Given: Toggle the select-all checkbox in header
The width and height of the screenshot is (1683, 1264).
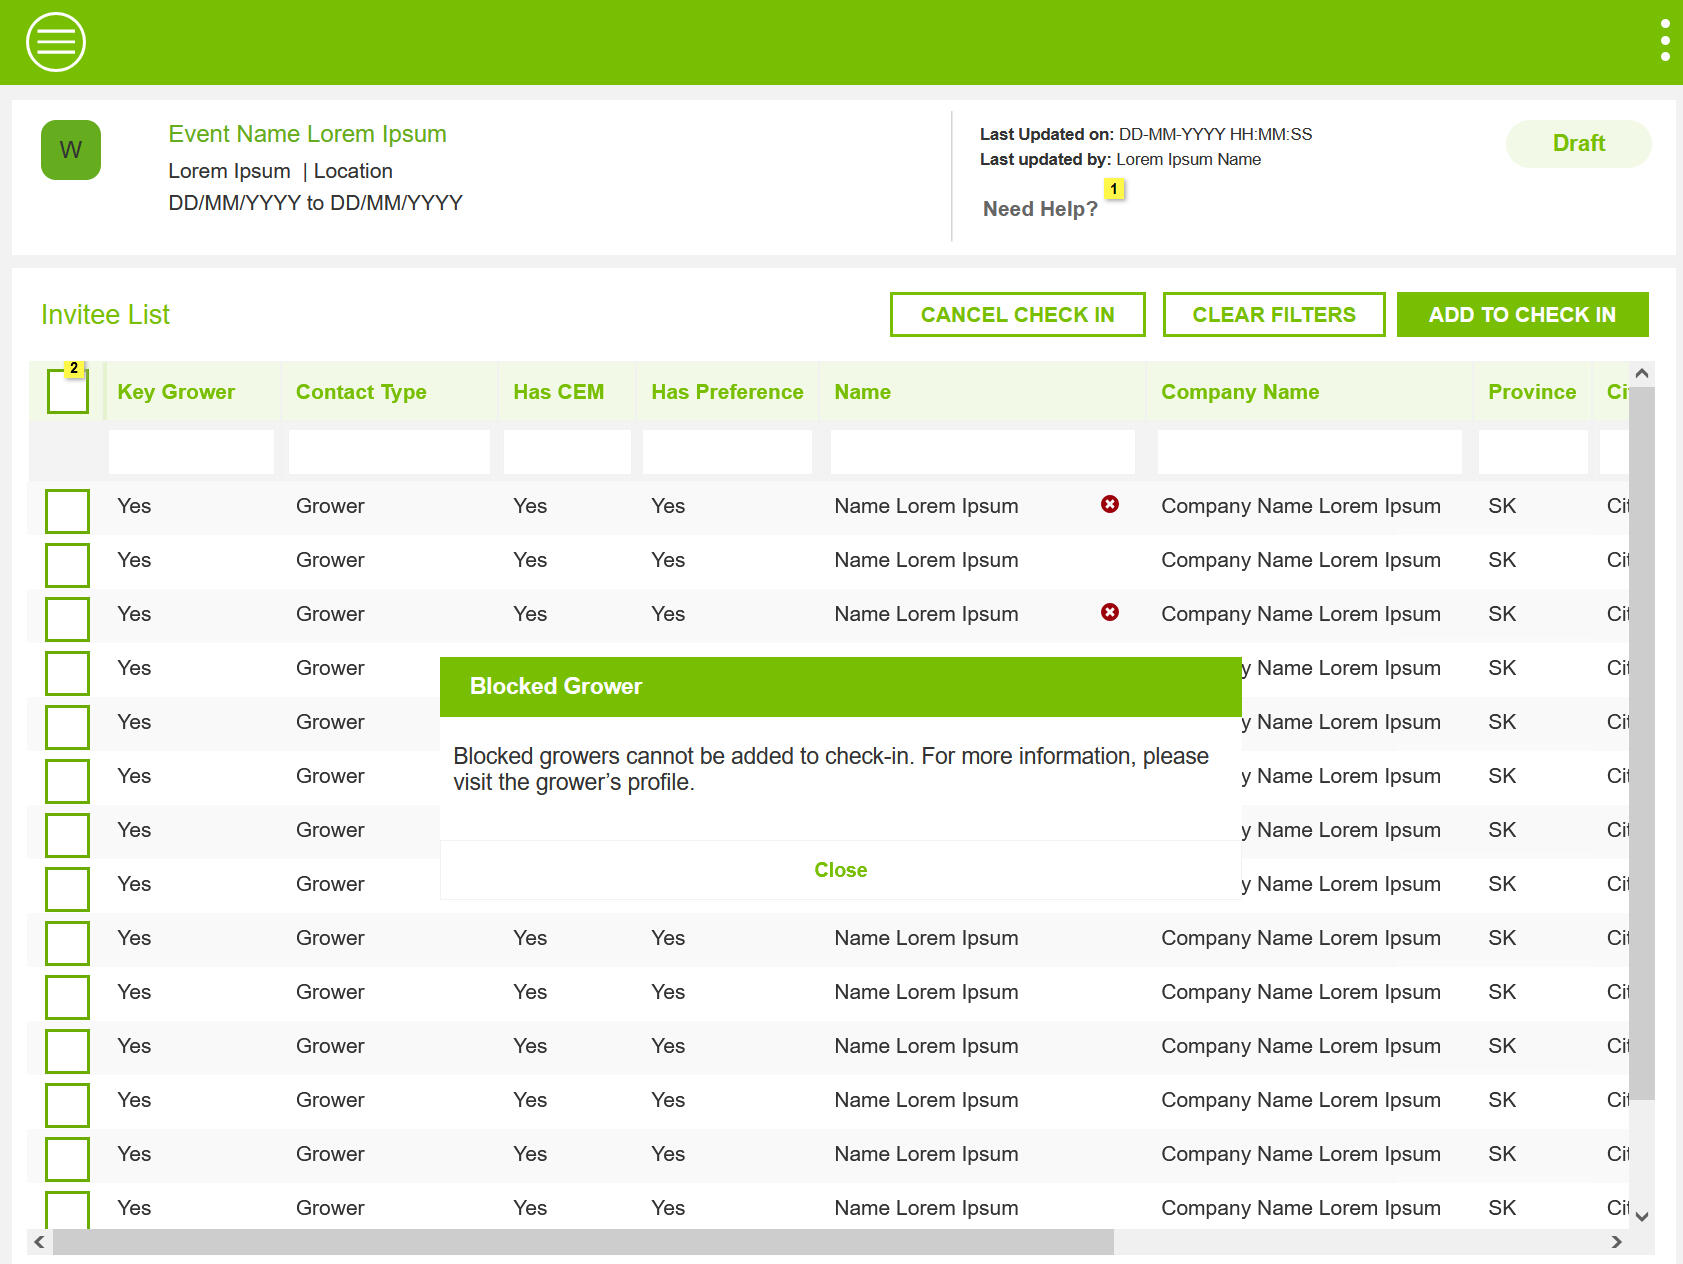Looking at the screenshot, I should coord(68,392).
